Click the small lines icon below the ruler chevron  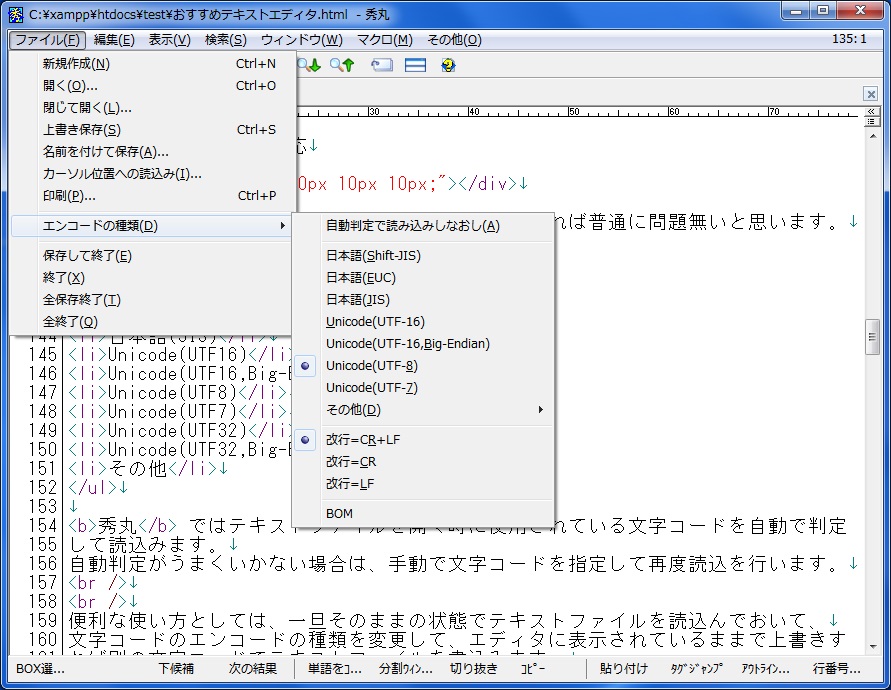871,122
